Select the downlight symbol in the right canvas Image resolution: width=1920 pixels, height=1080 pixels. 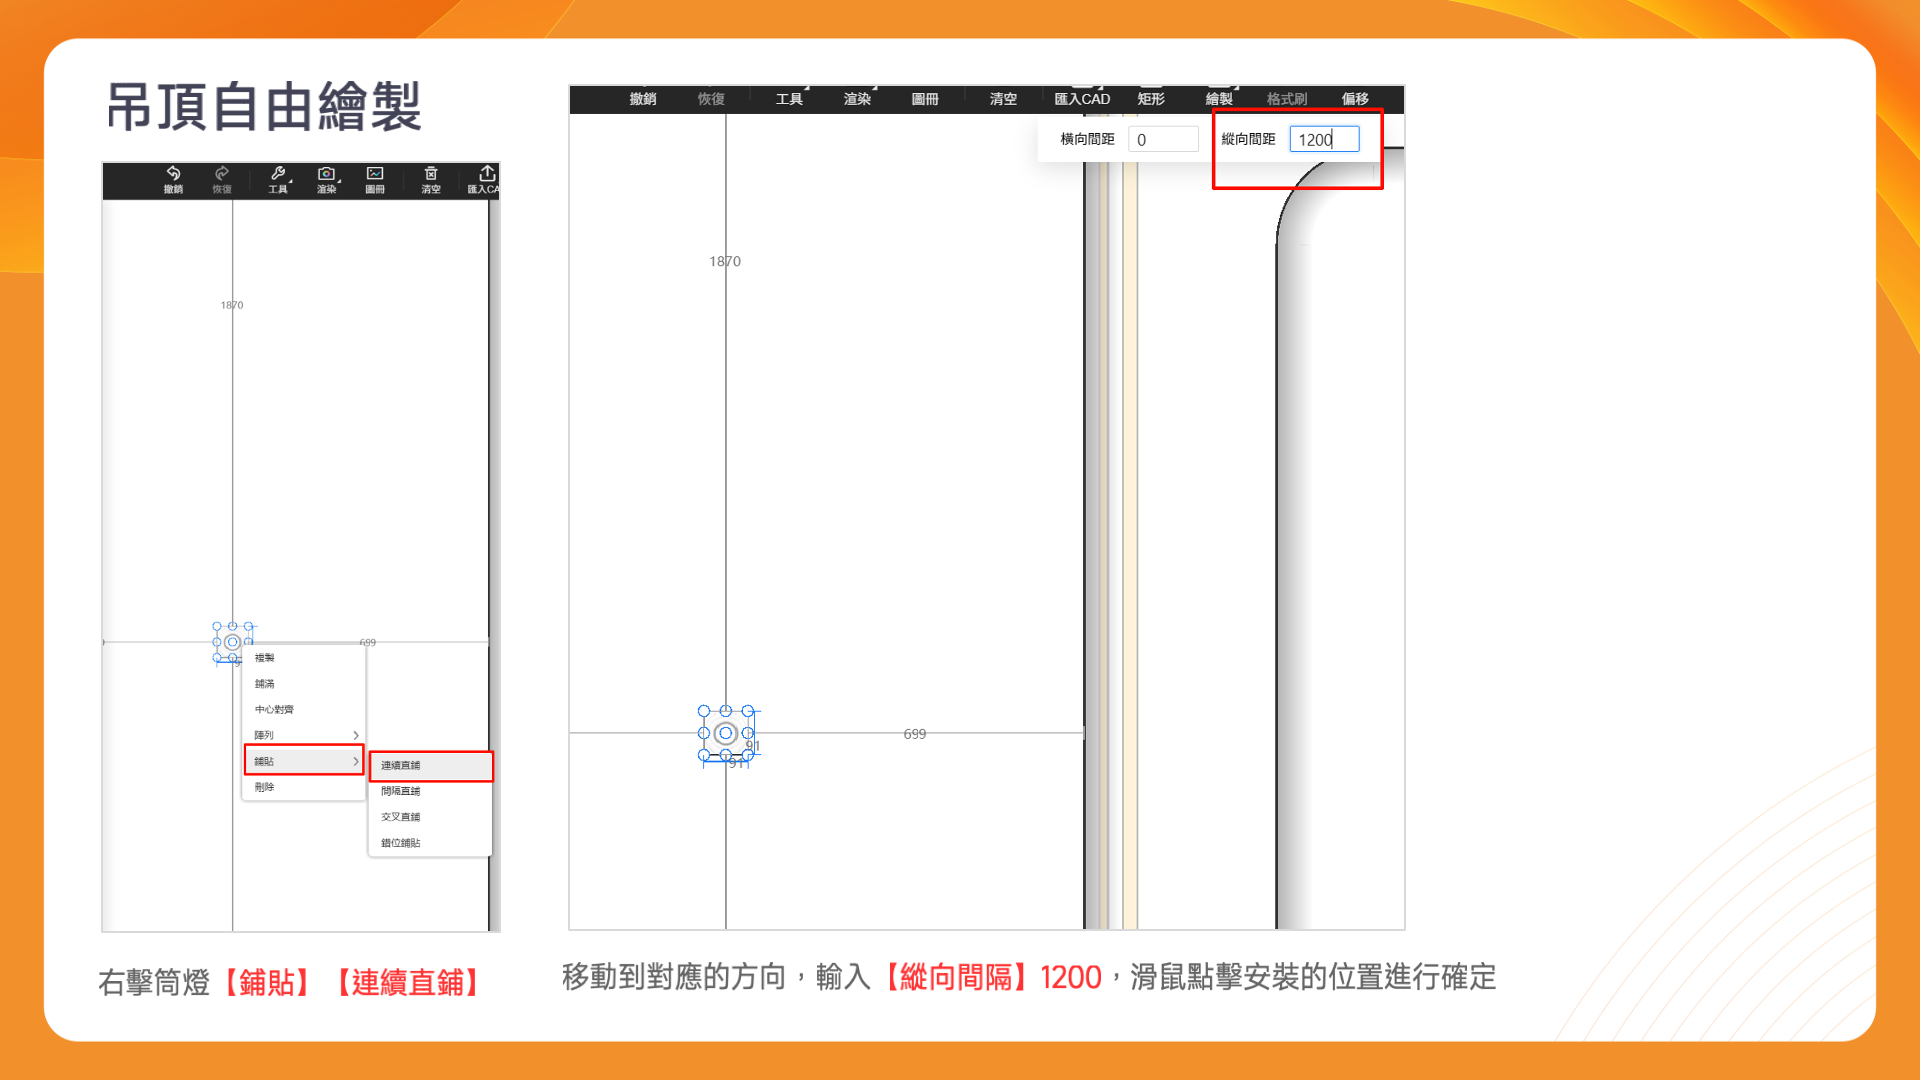[x=726, y=733]
